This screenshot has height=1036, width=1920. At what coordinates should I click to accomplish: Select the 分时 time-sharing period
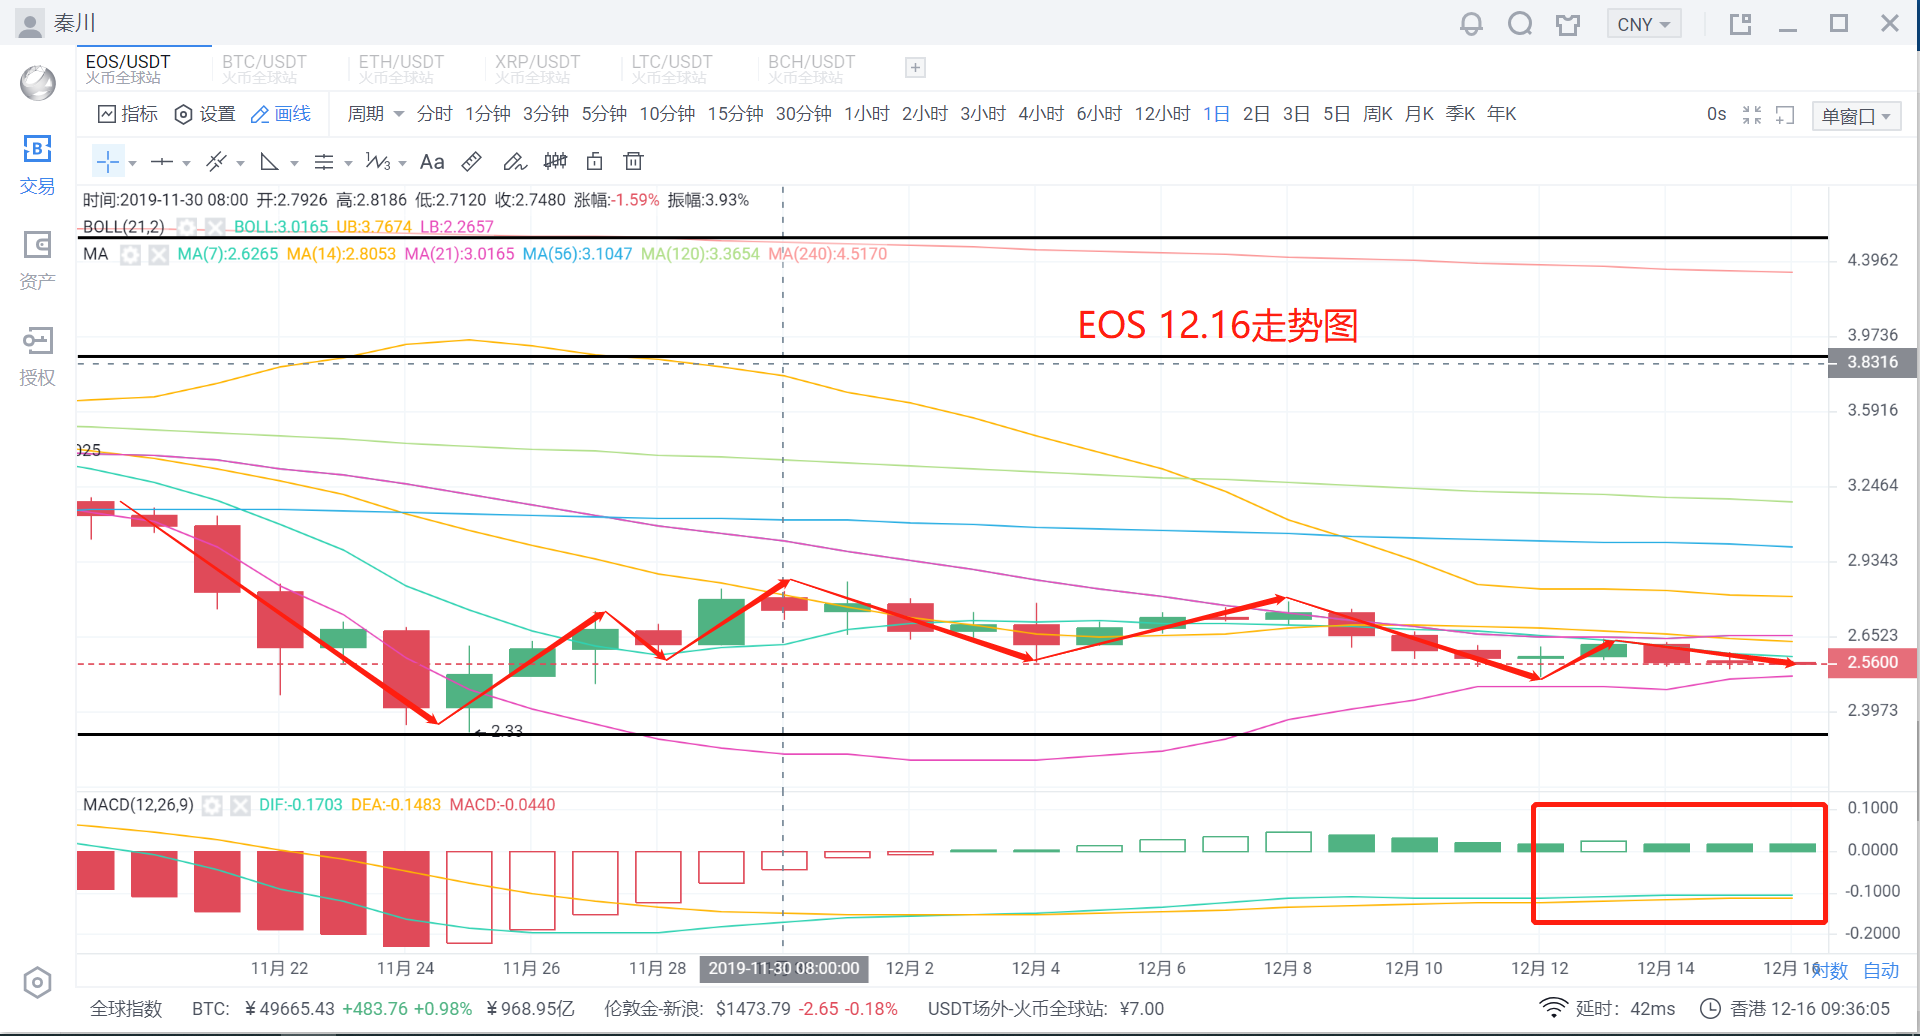[435, 114]
